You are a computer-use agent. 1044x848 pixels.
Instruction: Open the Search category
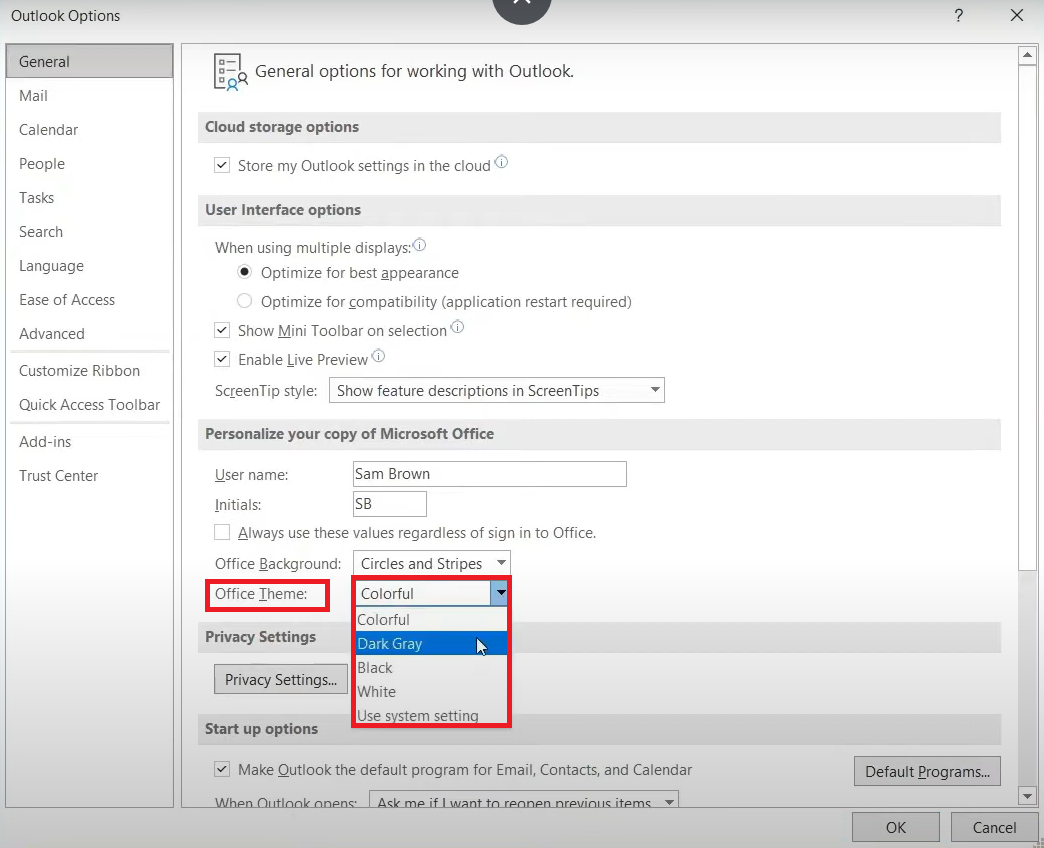(89, 232)
